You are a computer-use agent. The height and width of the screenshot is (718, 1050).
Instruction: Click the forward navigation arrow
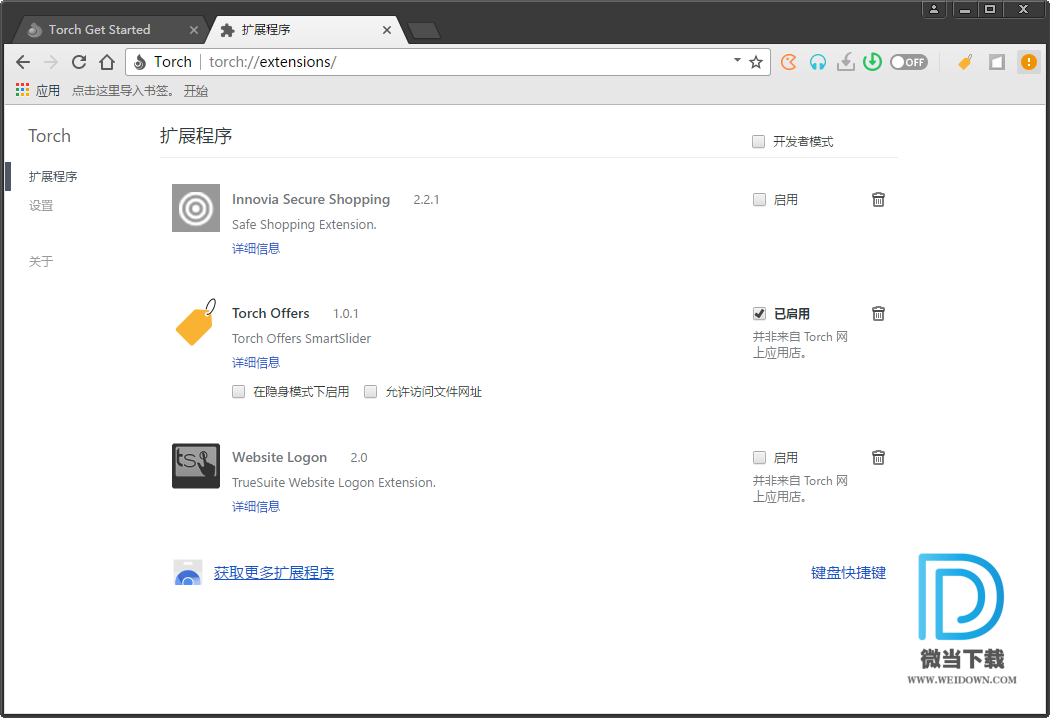[x=51, y=62]
